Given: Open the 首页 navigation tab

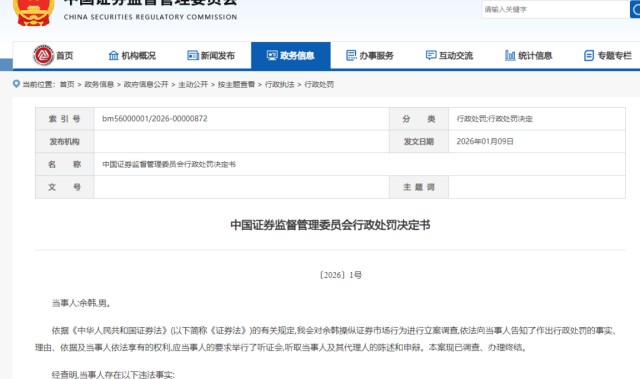Looking at the screenshot, I should 53,55.
